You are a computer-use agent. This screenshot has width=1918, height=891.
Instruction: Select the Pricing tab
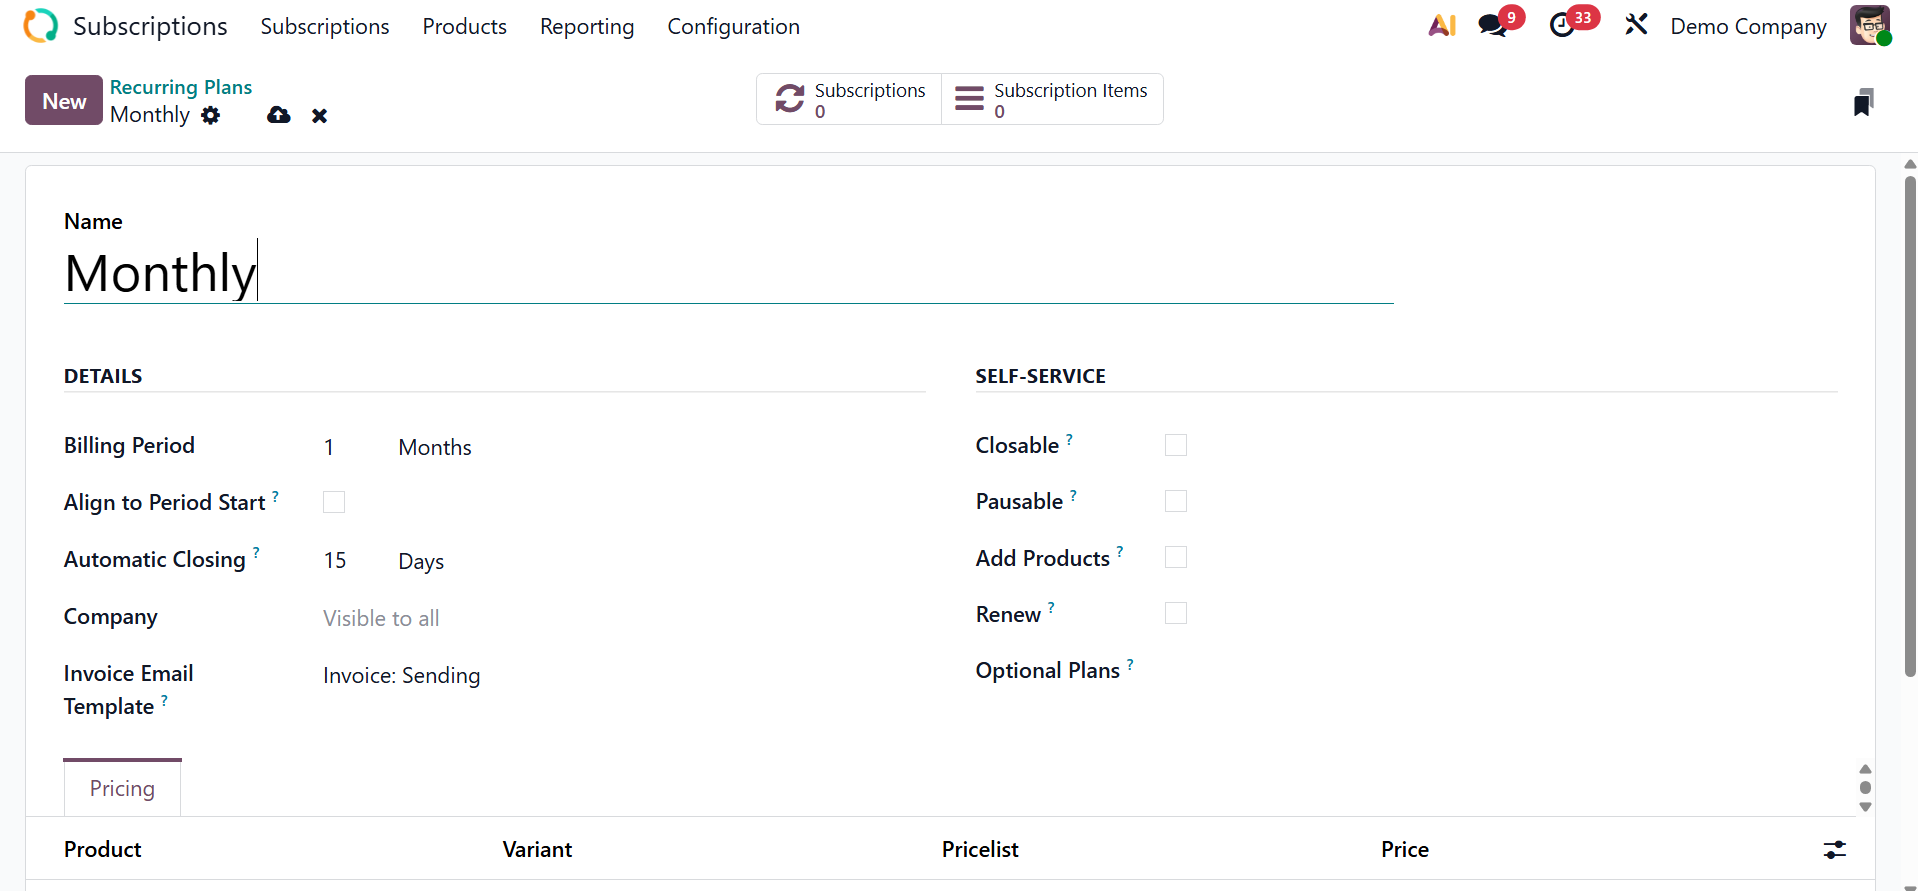[122, 789]
